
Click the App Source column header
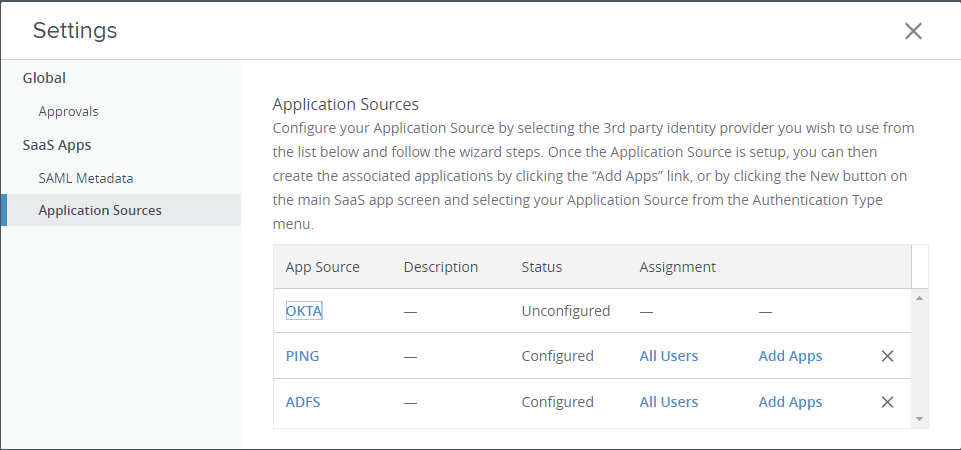(x=322, y=267)
